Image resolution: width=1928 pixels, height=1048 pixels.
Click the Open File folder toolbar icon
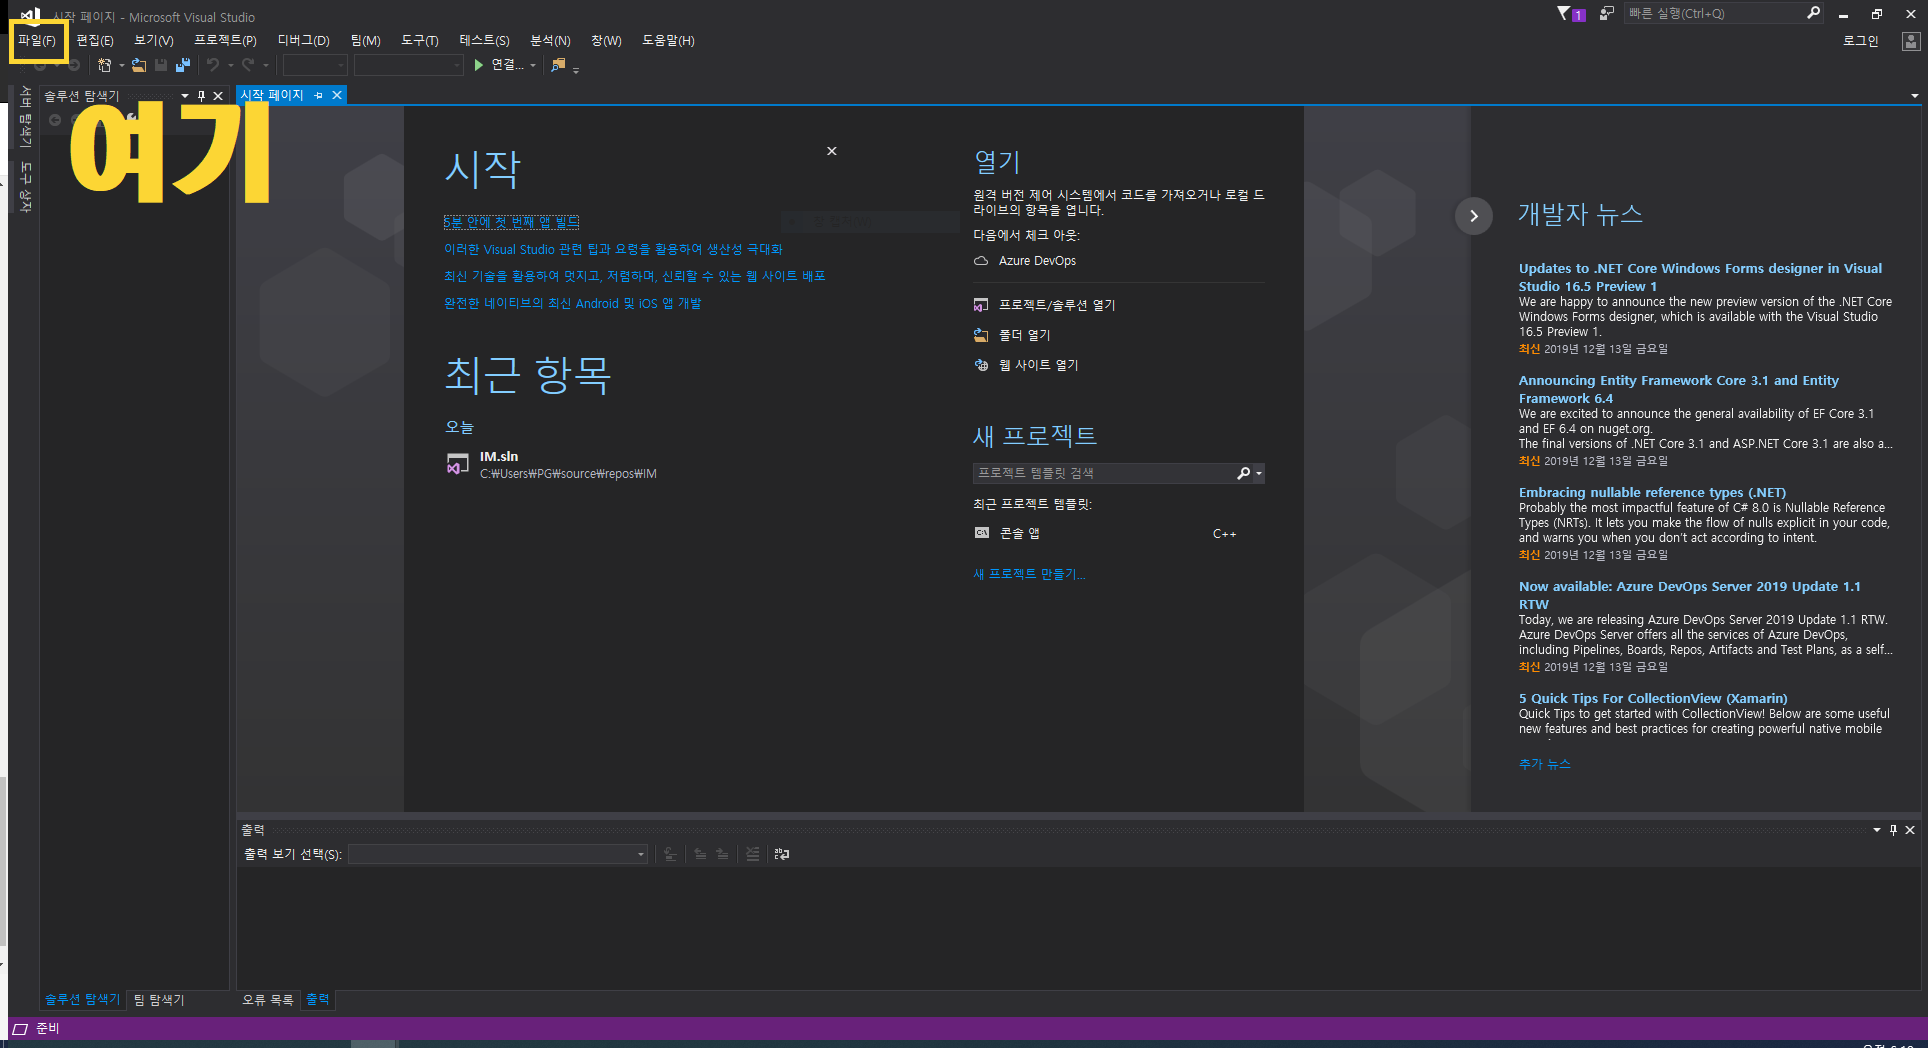tap(139, 65)
